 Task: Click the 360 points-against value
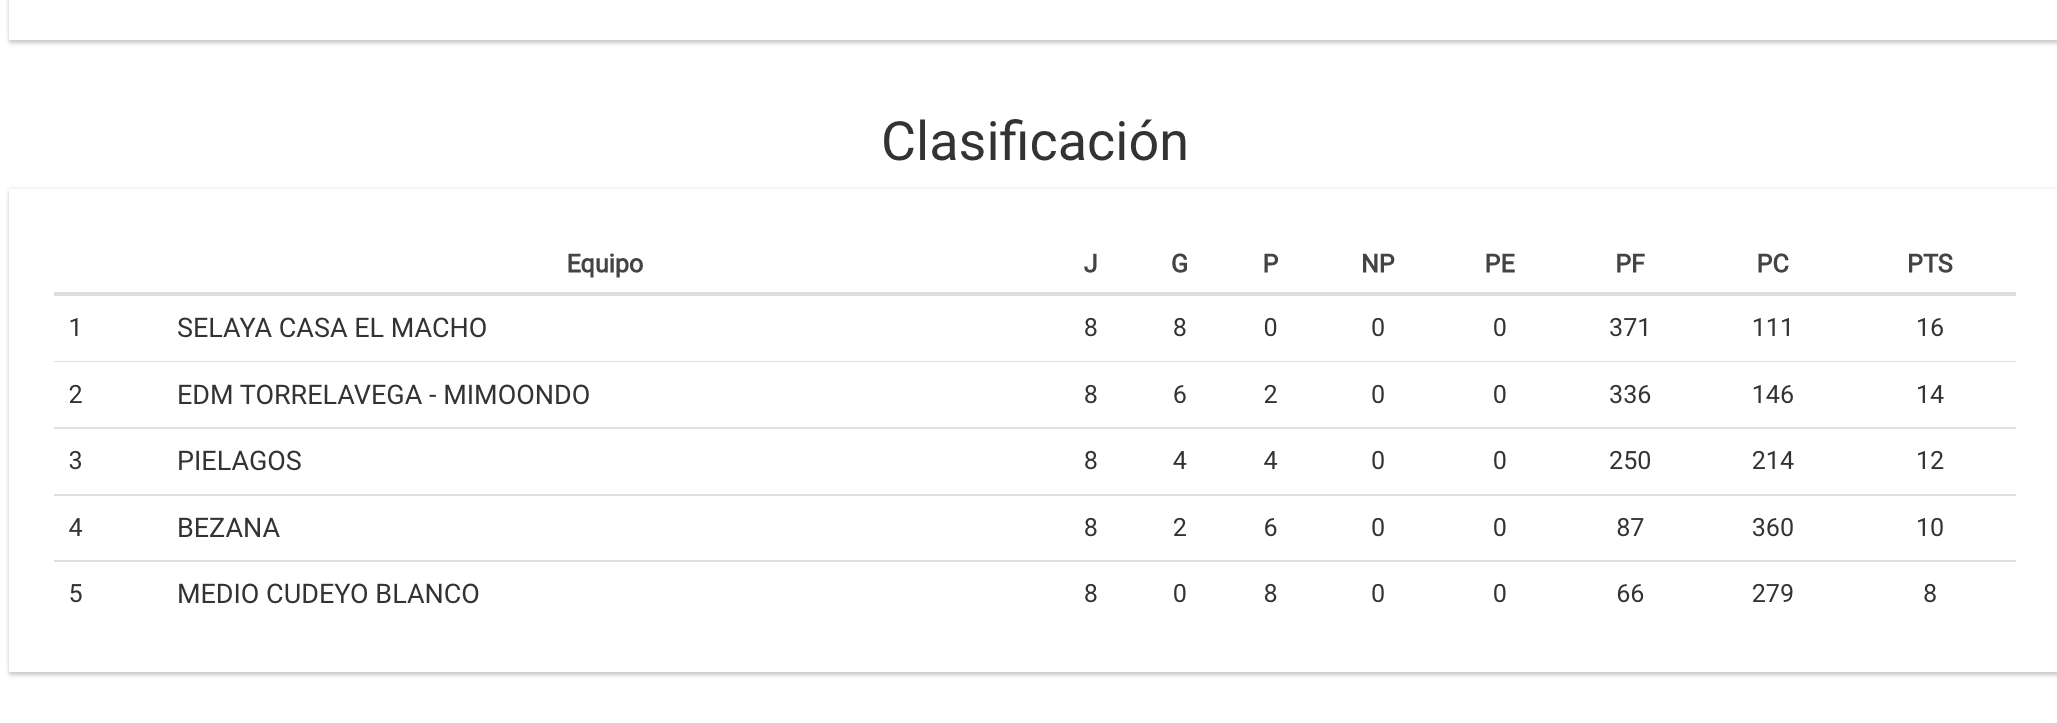click(x=1772, y=528)
